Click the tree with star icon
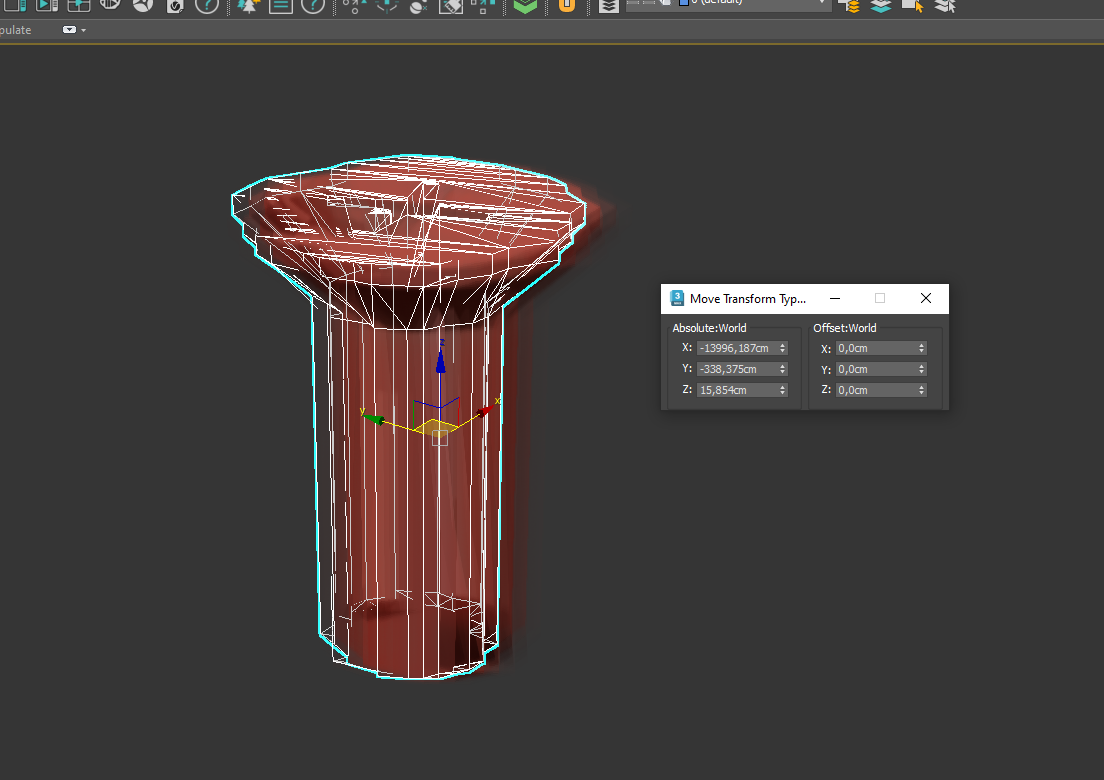Viewport: 1104px width, 780px height. click(x=247, y=5)
